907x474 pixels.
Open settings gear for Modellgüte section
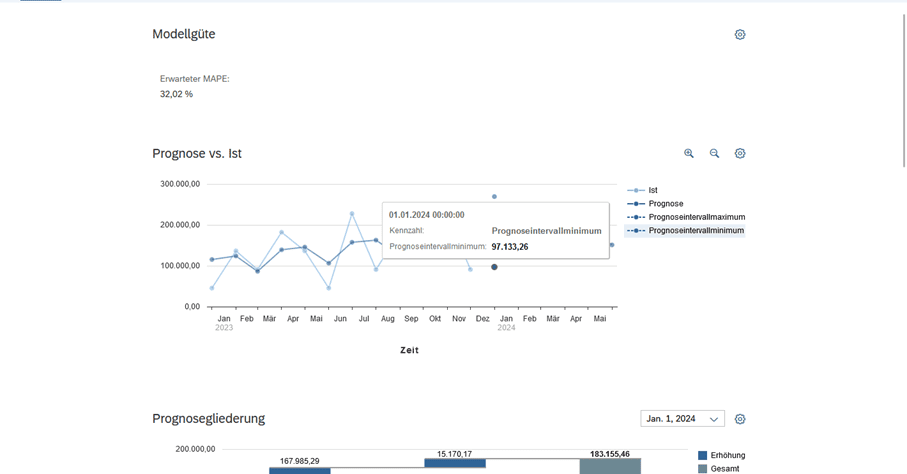pyautogui.click(x=740, y=34)
